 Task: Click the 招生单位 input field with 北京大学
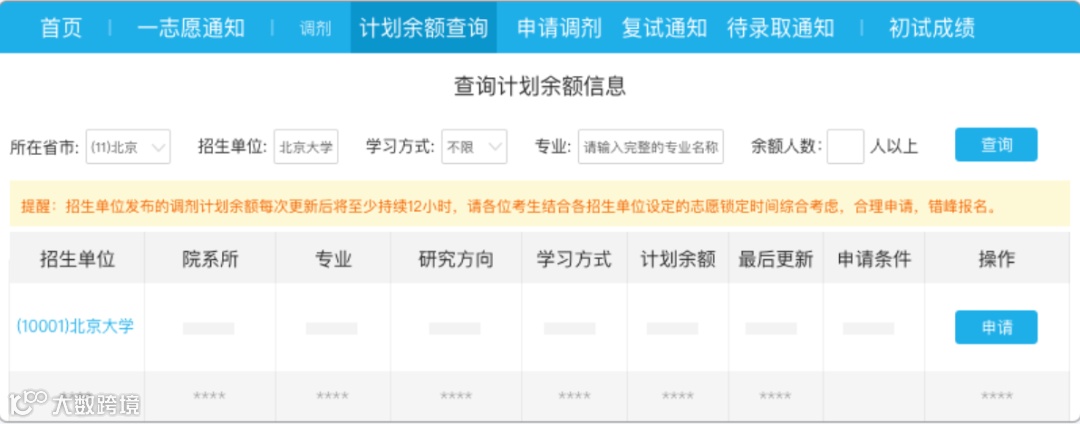(x=306, y=147)
